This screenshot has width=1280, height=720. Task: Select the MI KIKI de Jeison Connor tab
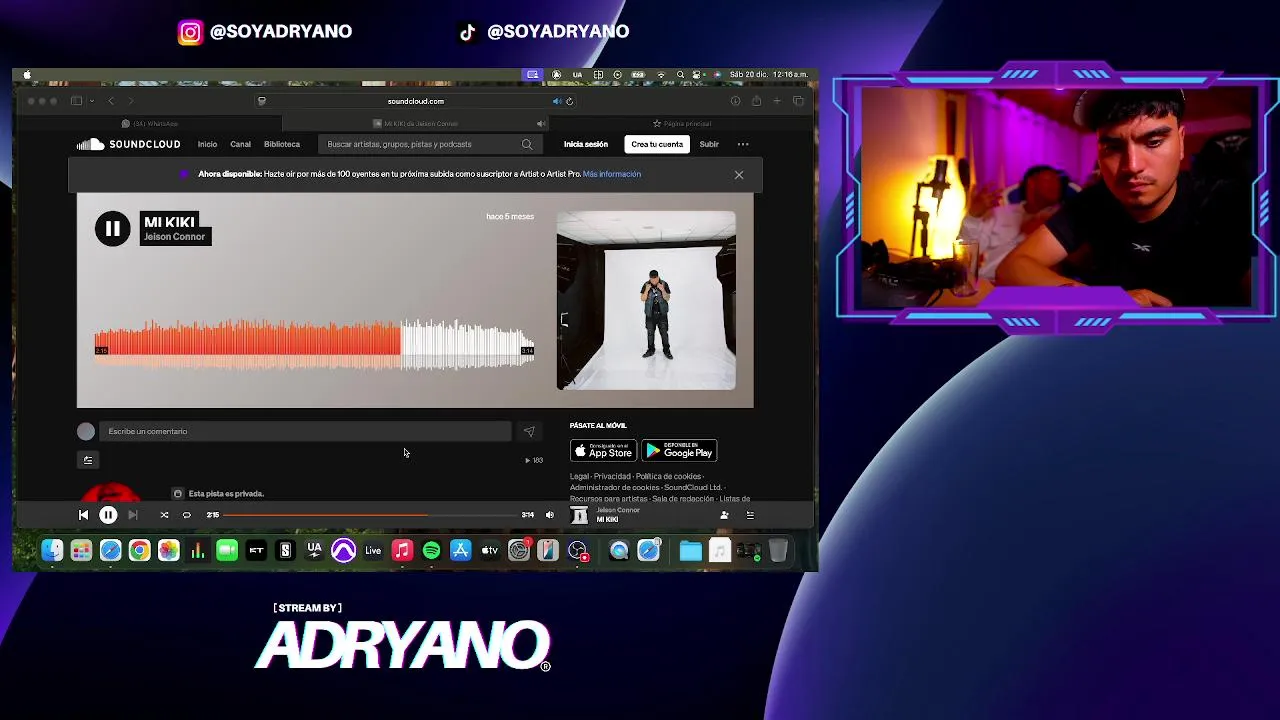point(416,124)
